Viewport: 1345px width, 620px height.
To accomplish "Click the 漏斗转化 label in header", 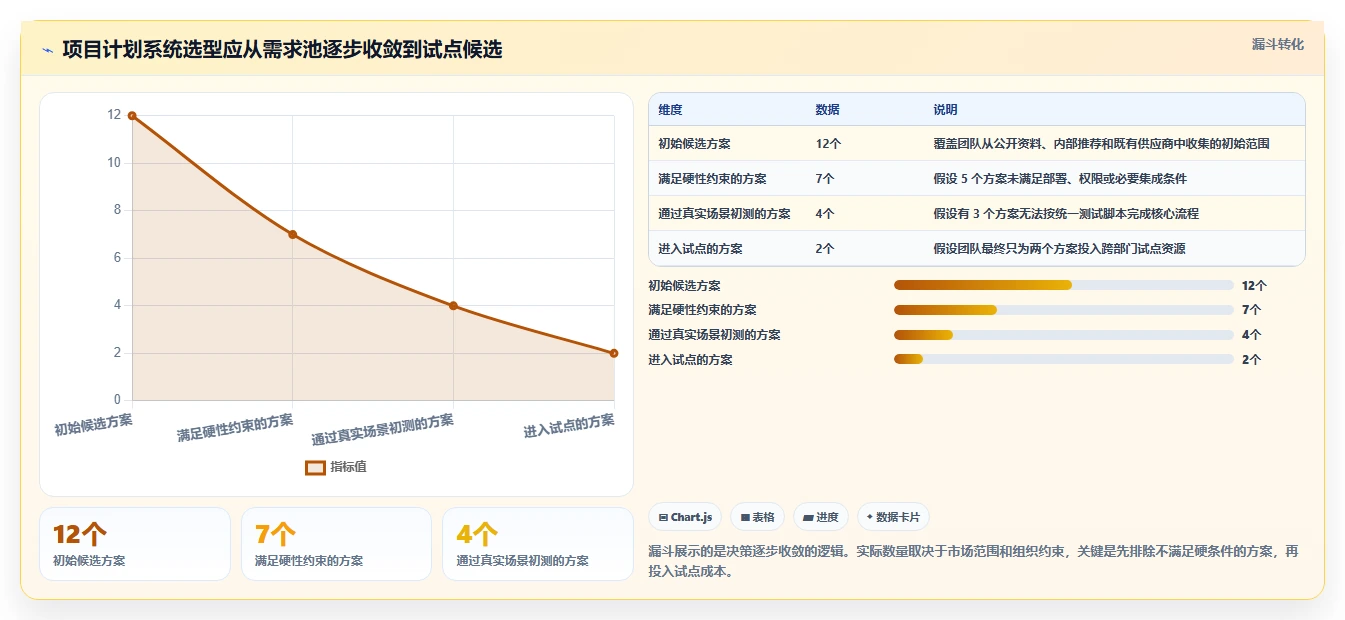I will click(x=1277, y=44).
